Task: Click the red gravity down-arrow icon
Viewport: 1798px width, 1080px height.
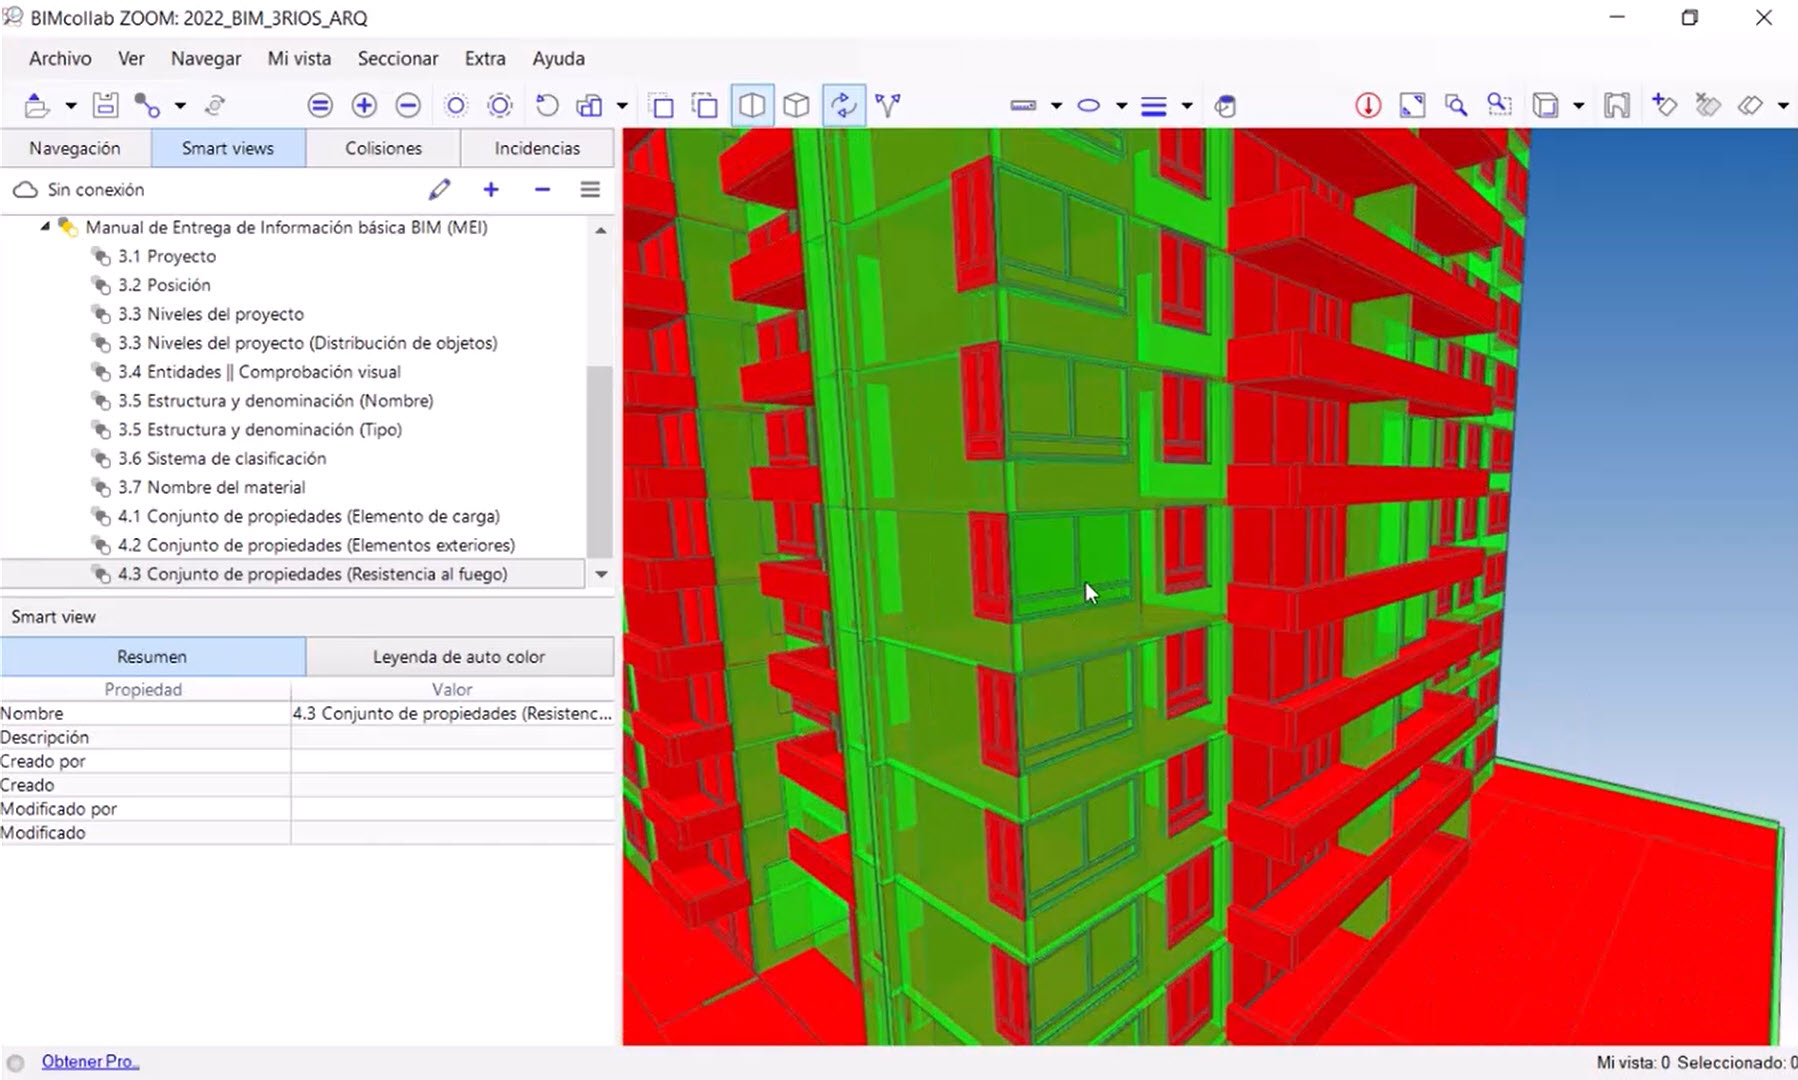Action: pos(1368,105)
